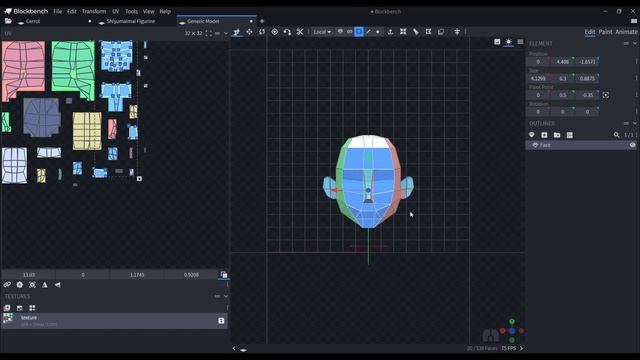640x360 pixels.
Task: Click the Create Face icon
Action: point(428,32)
